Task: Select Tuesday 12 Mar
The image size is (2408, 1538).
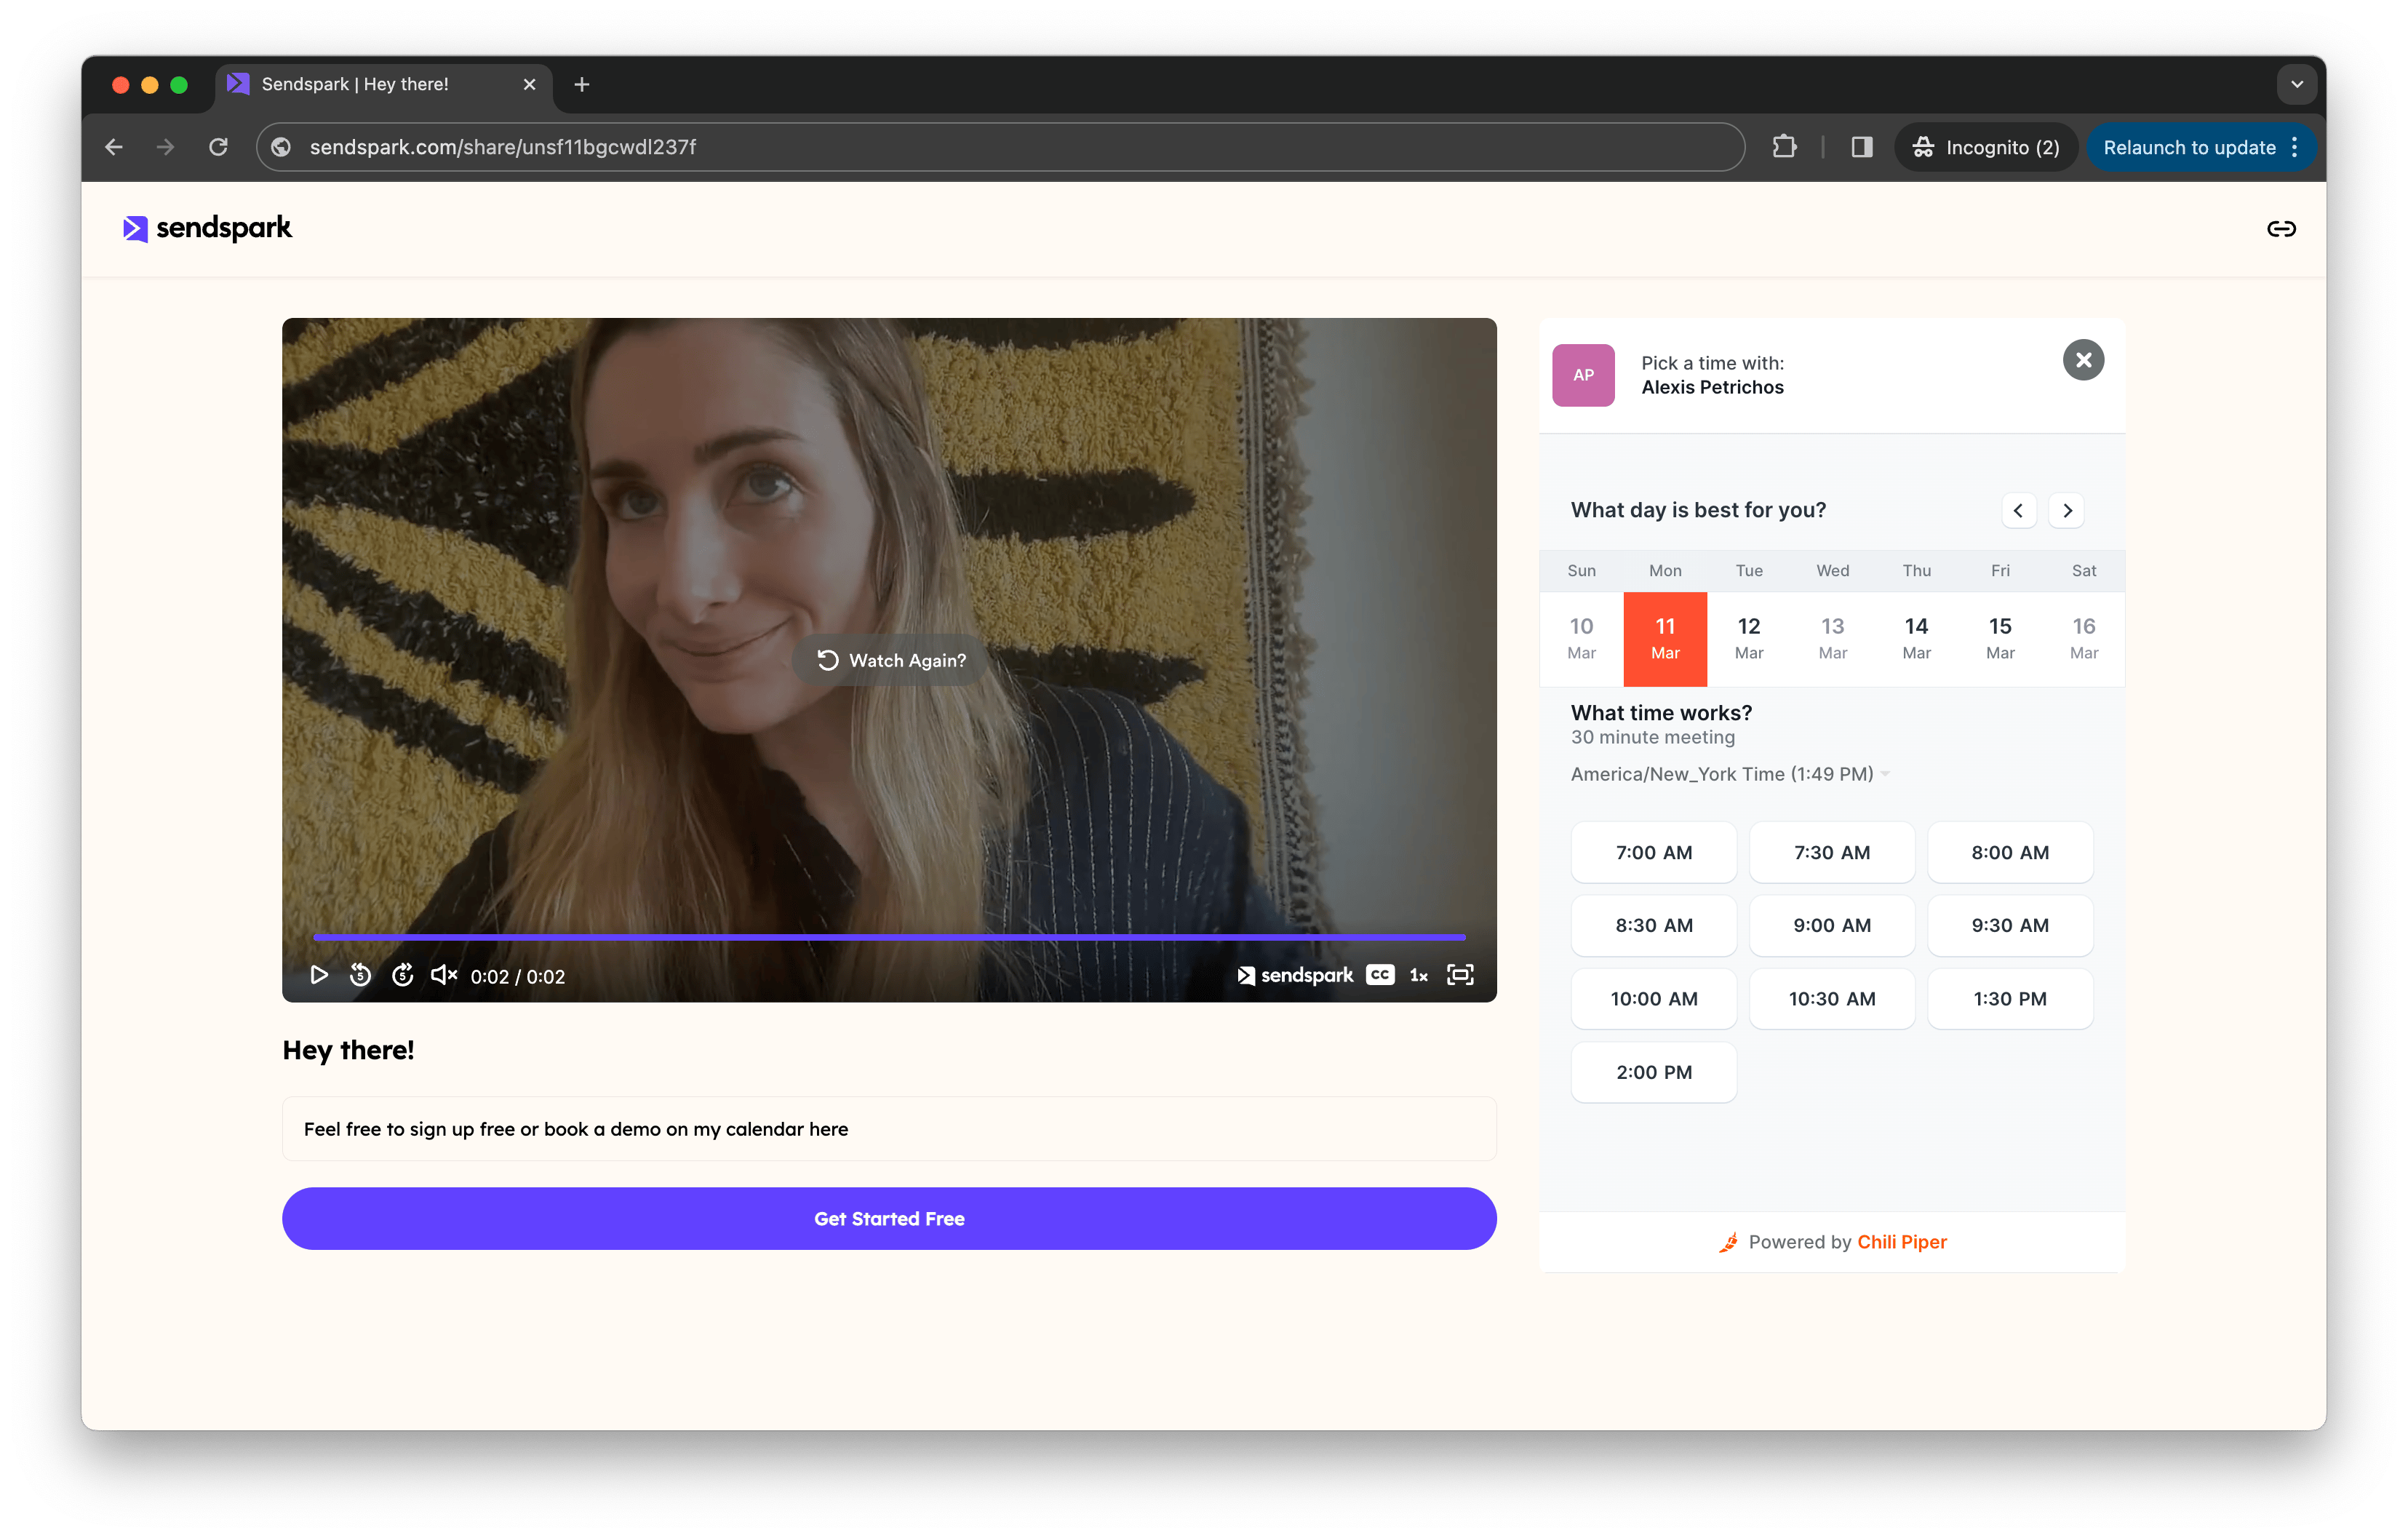Action: 1749,638
